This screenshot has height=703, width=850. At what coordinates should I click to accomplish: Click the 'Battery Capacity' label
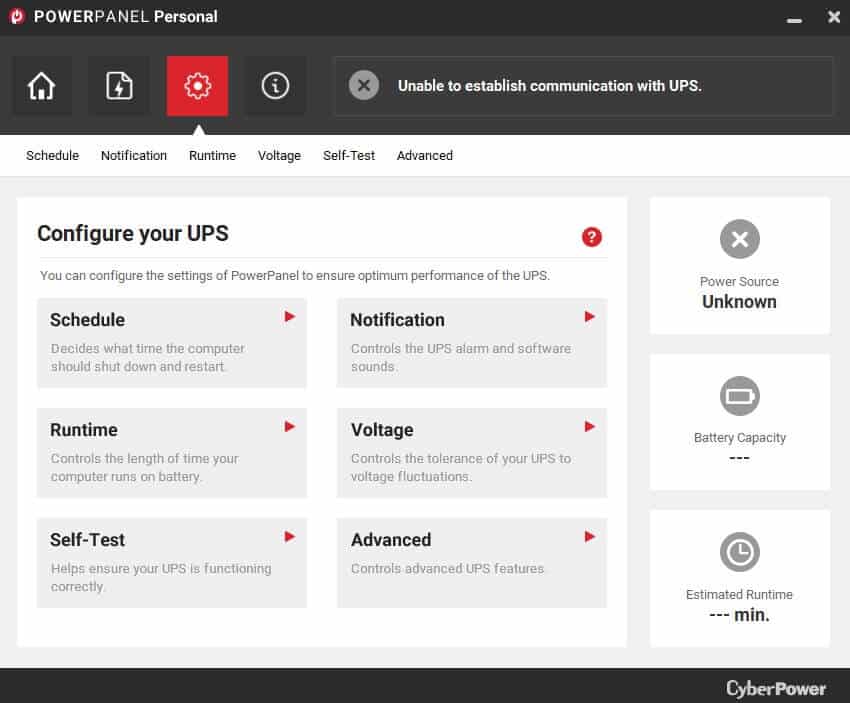739,437
